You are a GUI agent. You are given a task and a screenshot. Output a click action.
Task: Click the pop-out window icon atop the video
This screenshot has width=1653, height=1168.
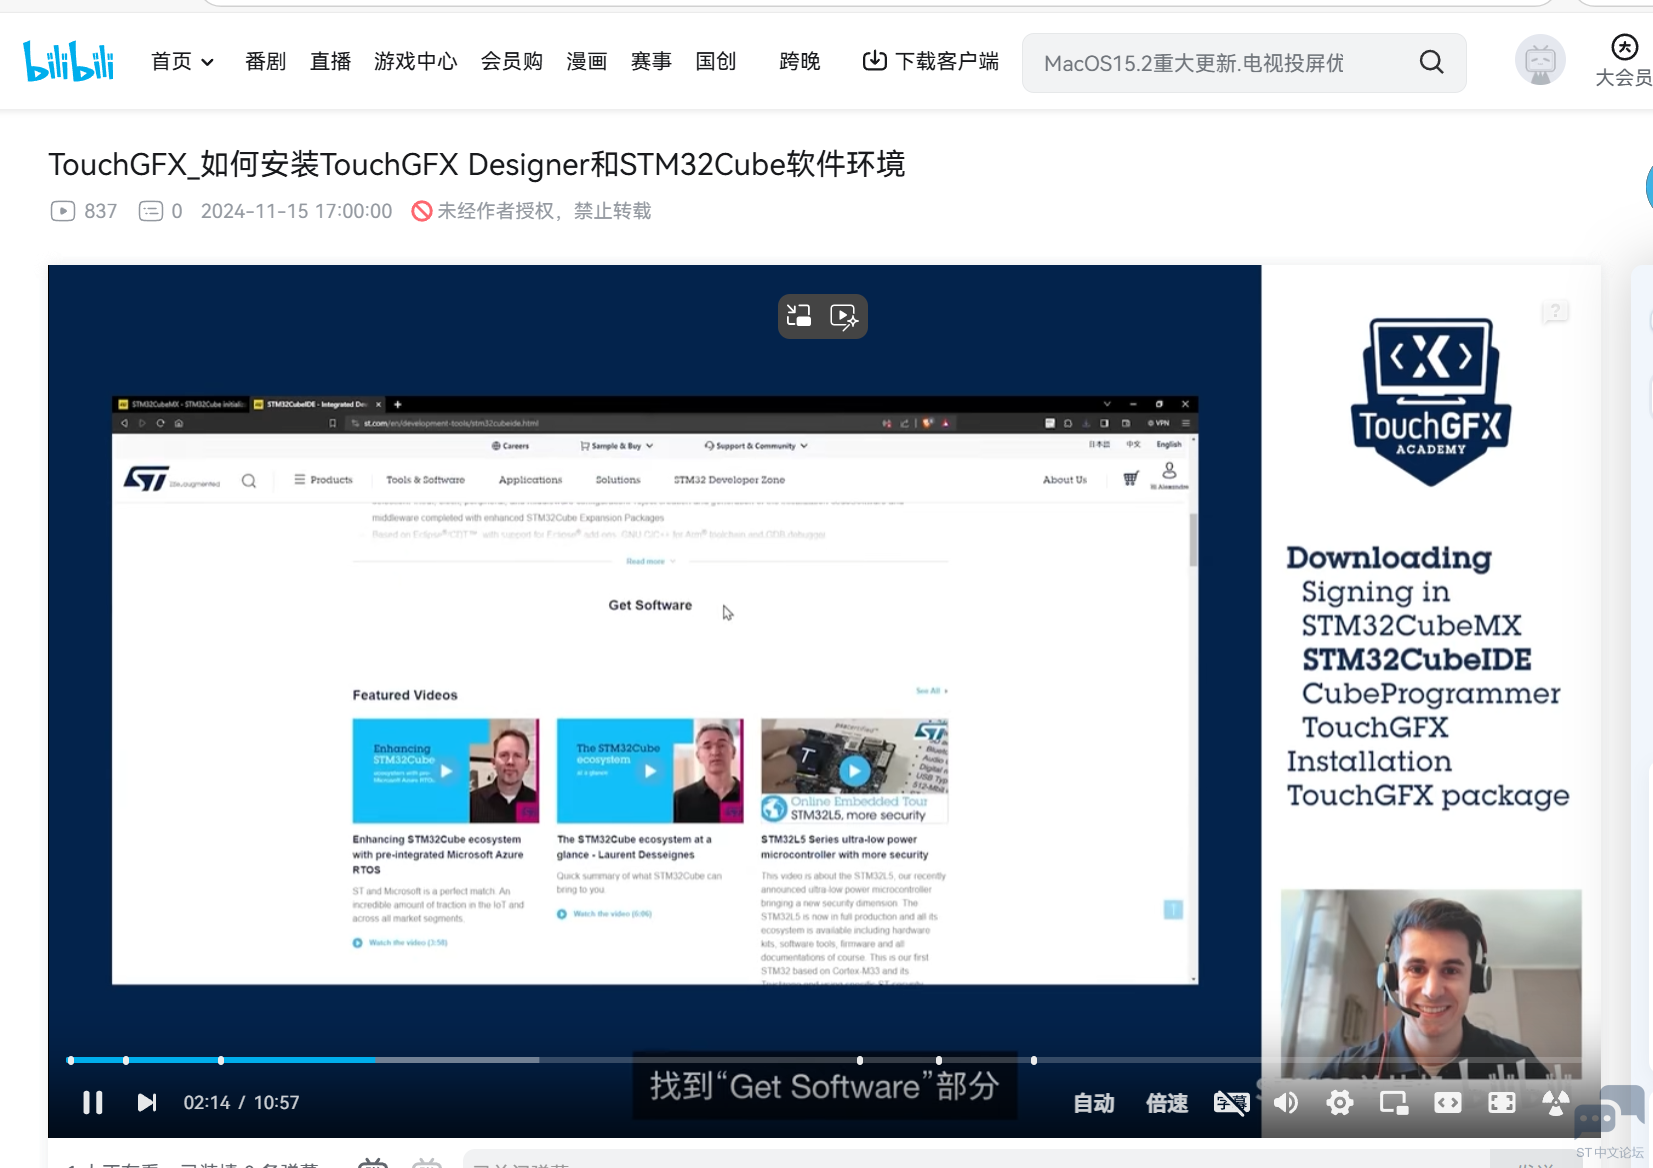[799, 316]
